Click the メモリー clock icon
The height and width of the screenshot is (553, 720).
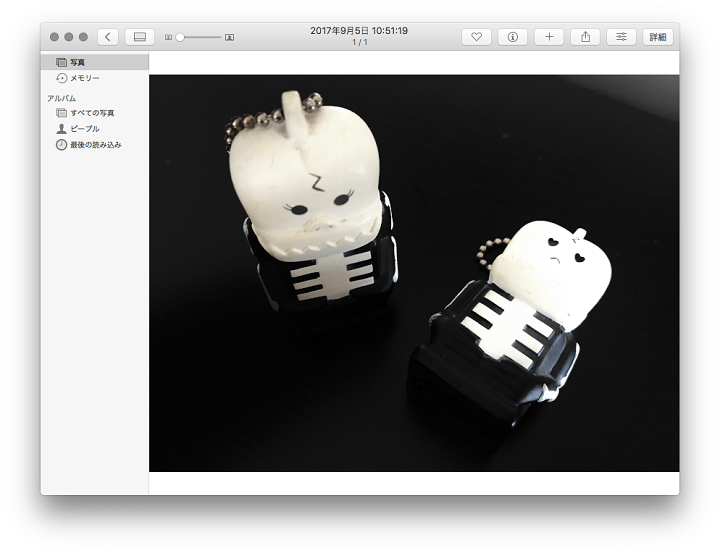coord(62,78)
